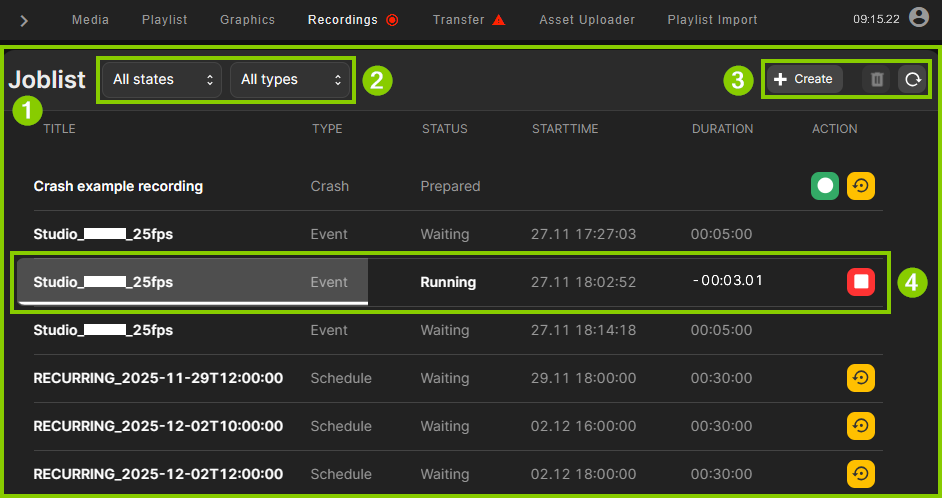Click the TITLE column header
Image resolution: width=942 pixels, height=498 pixels.
(59, 129)
